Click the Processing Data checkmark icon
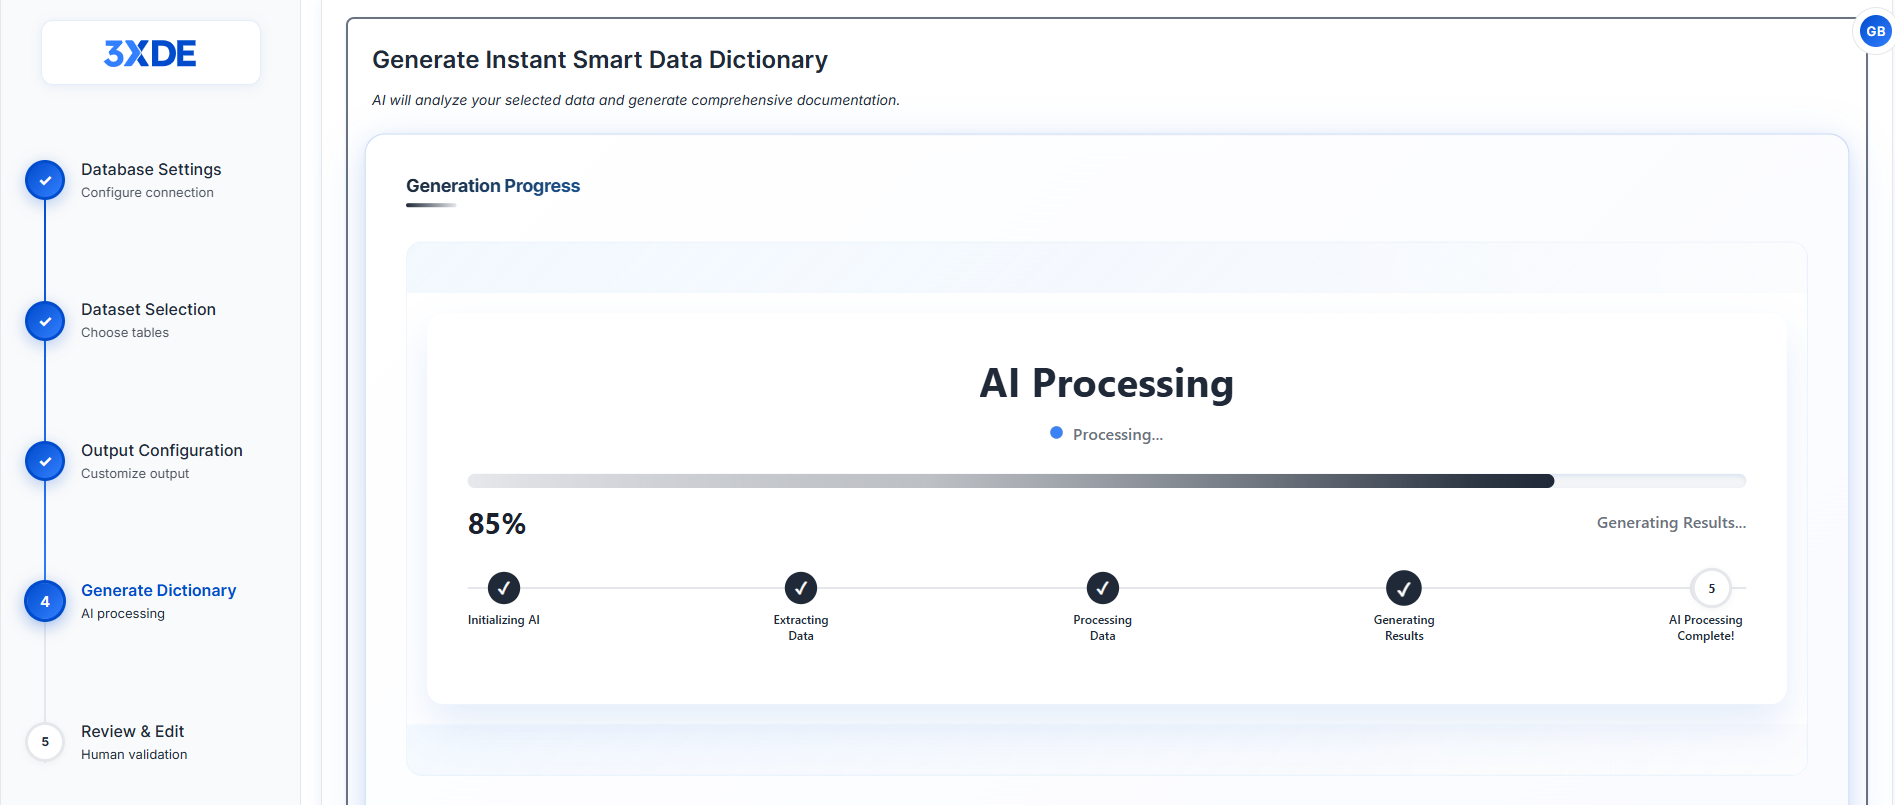Viewport: 1895px width, 805px height. point(1103,588)
